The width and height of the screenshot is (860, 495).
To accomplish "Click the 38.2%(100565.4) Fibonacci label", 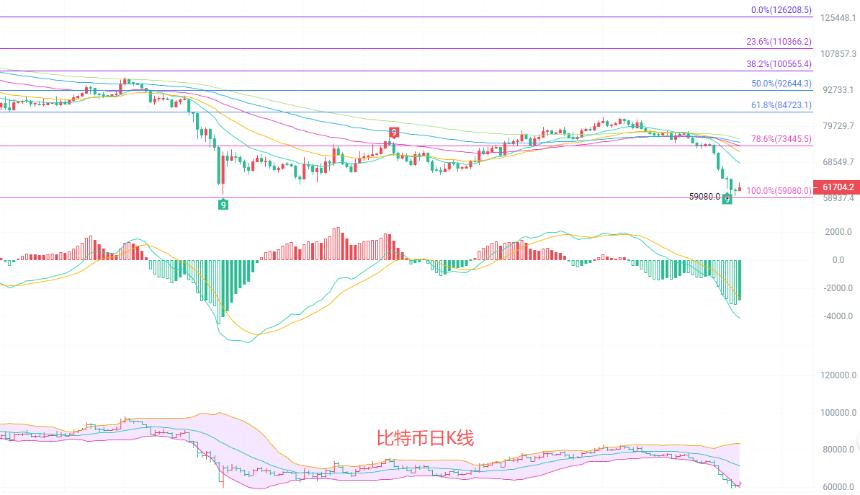I will click(x=779, y=64).
